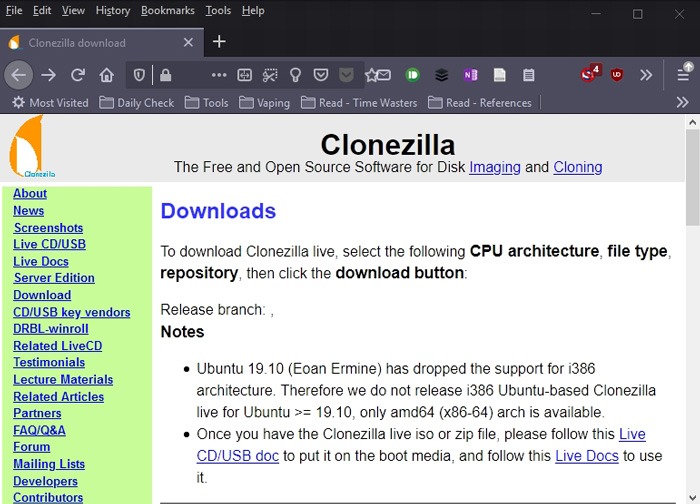Save page to Pocket icon

pos(321,75)
